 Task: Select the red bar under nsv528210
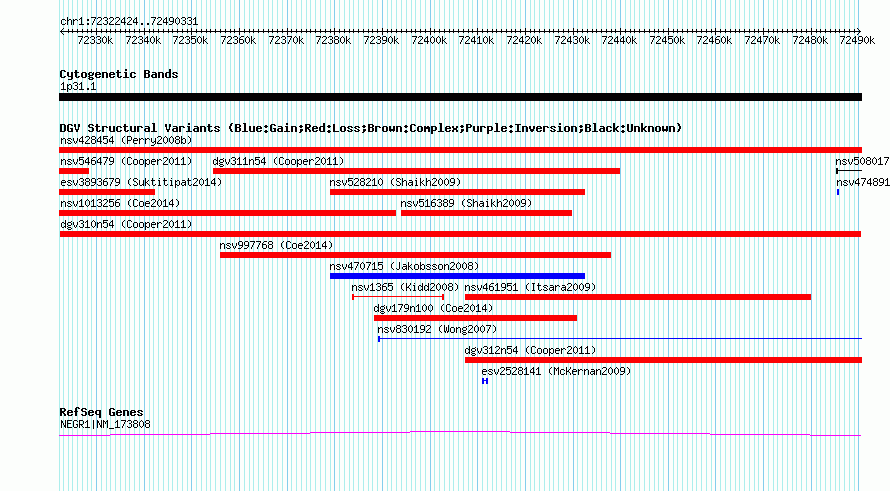tap(457, 192)
